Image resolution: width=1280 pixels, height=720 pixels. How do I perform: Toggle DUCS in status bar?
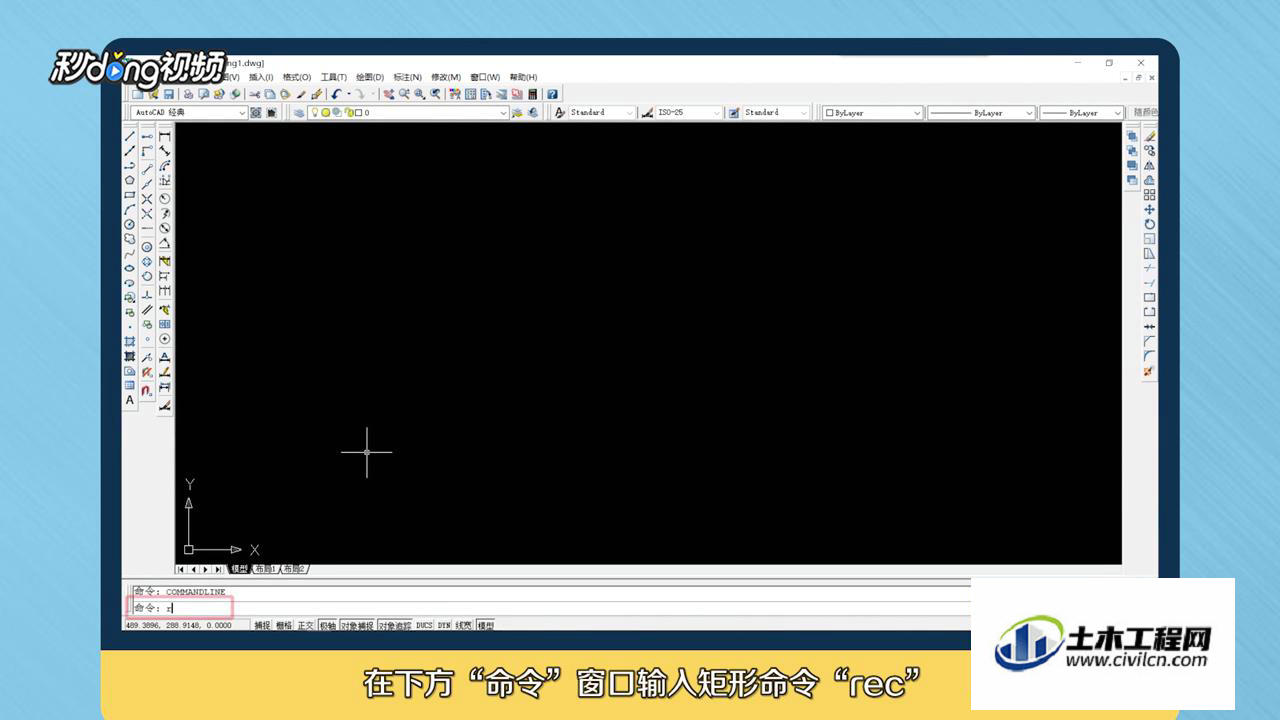(x=424, y=626)
